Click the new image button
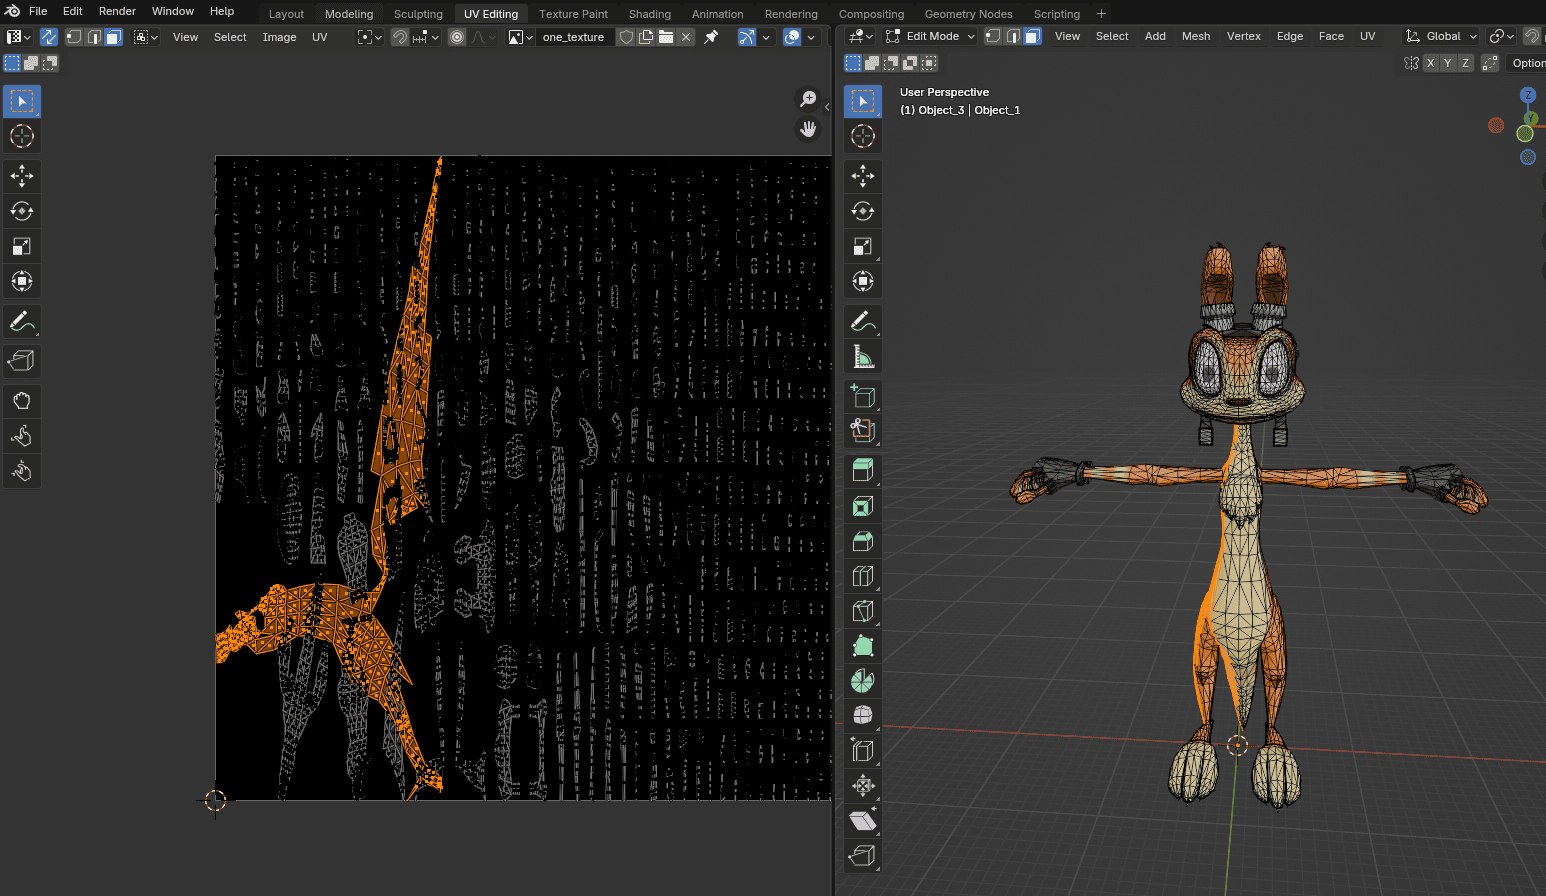 (x=646, y=37)
